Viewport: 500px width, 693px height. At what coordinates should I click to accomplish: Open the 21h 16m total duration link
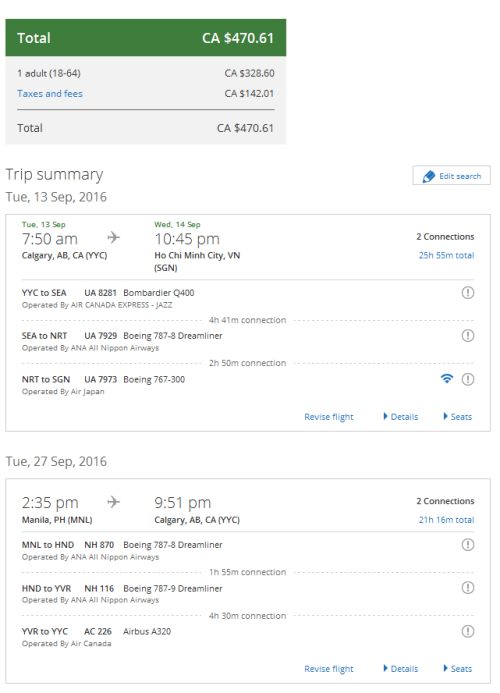446,520
